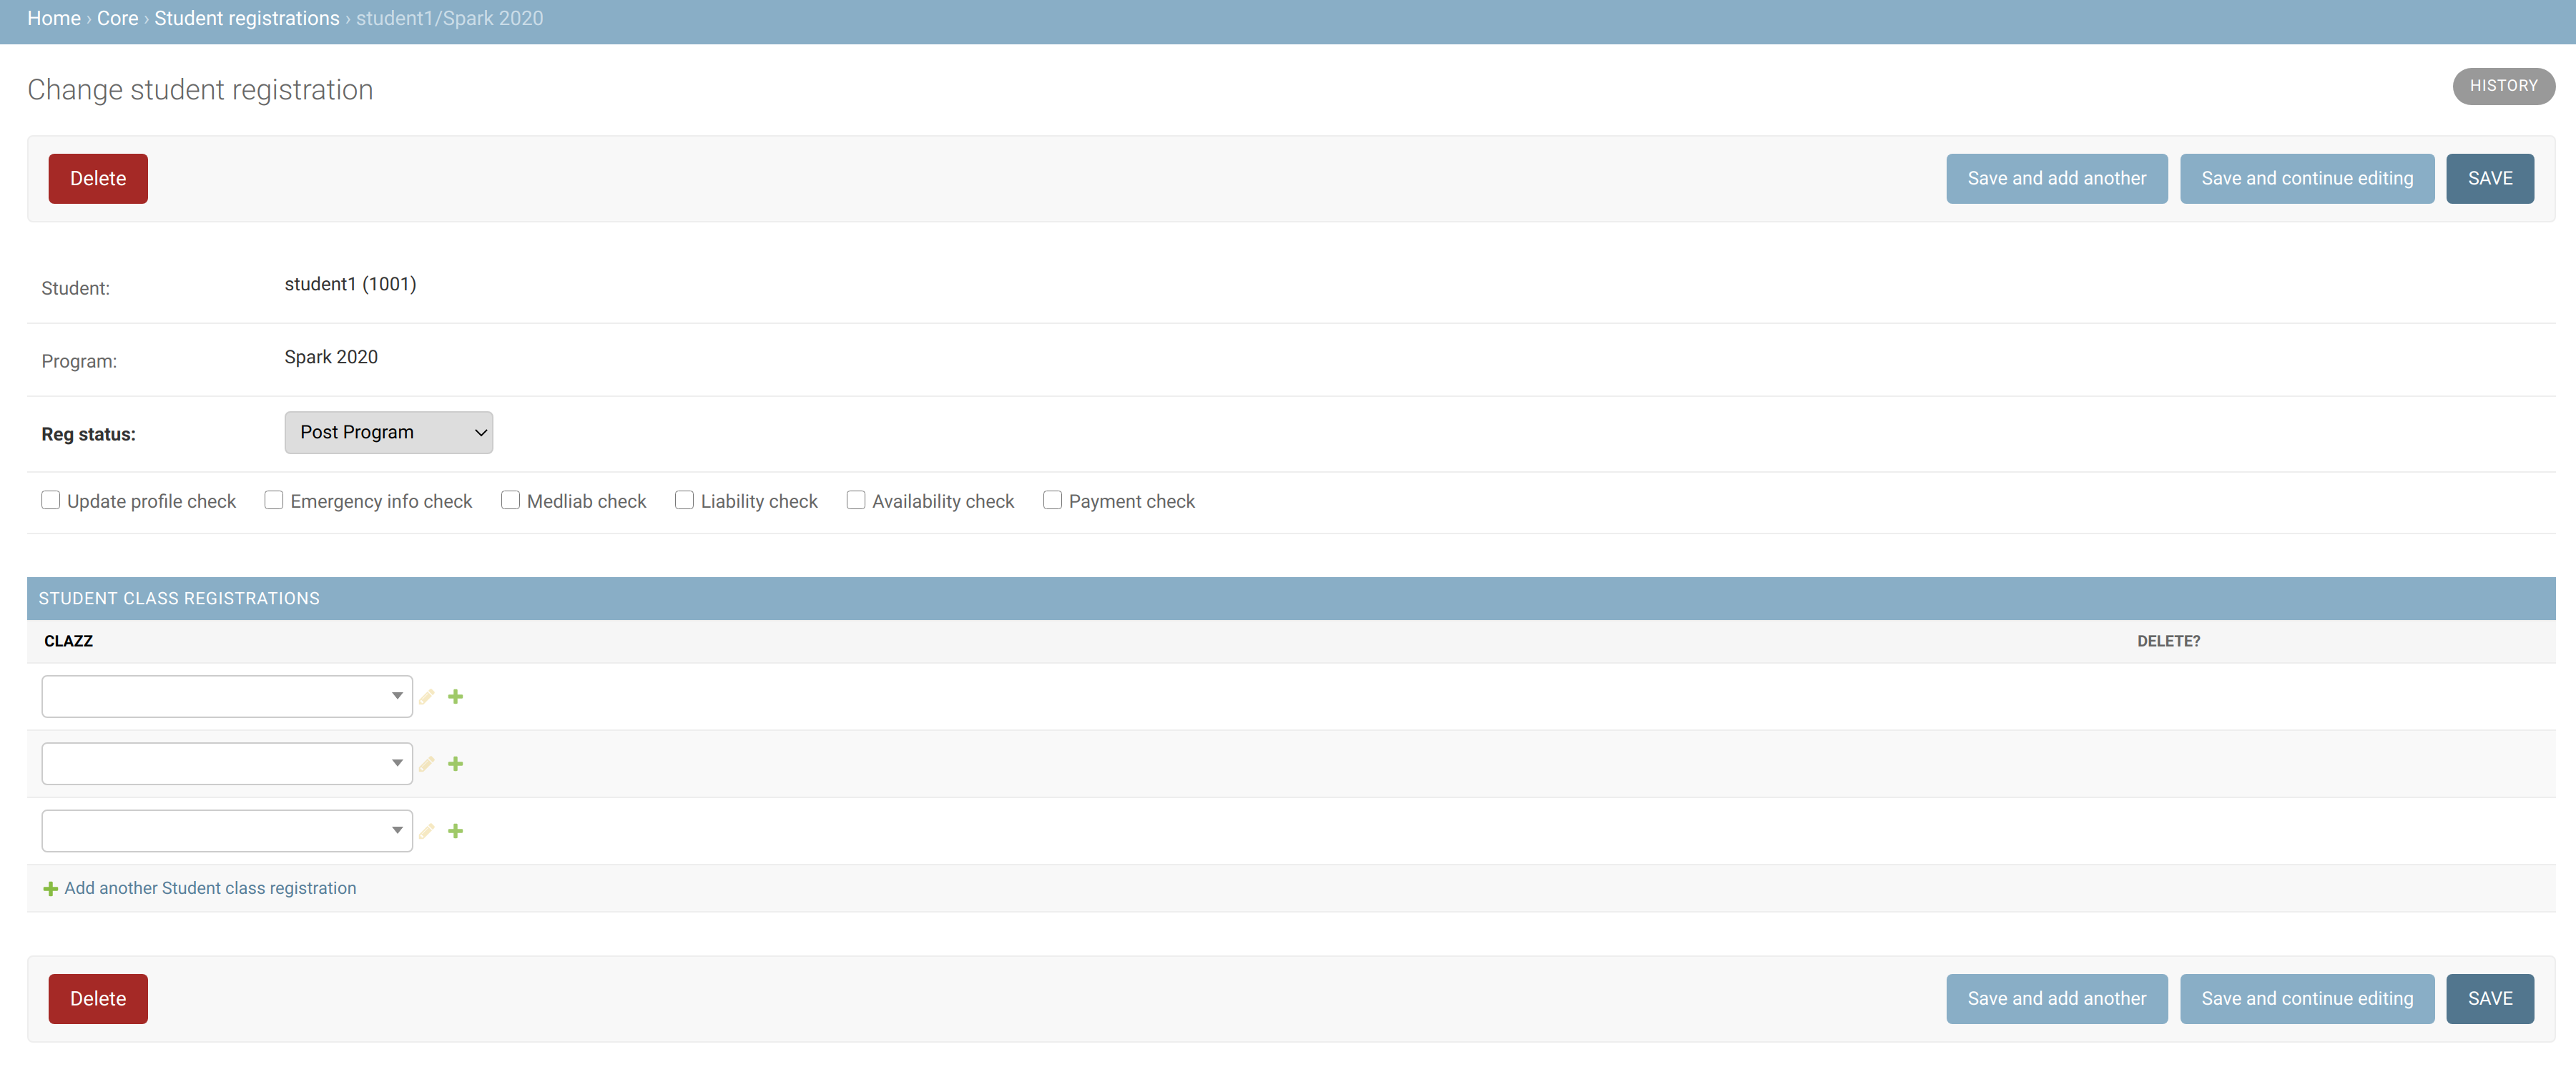Click the green plus icon in third Clazz row

coord(455,831)
